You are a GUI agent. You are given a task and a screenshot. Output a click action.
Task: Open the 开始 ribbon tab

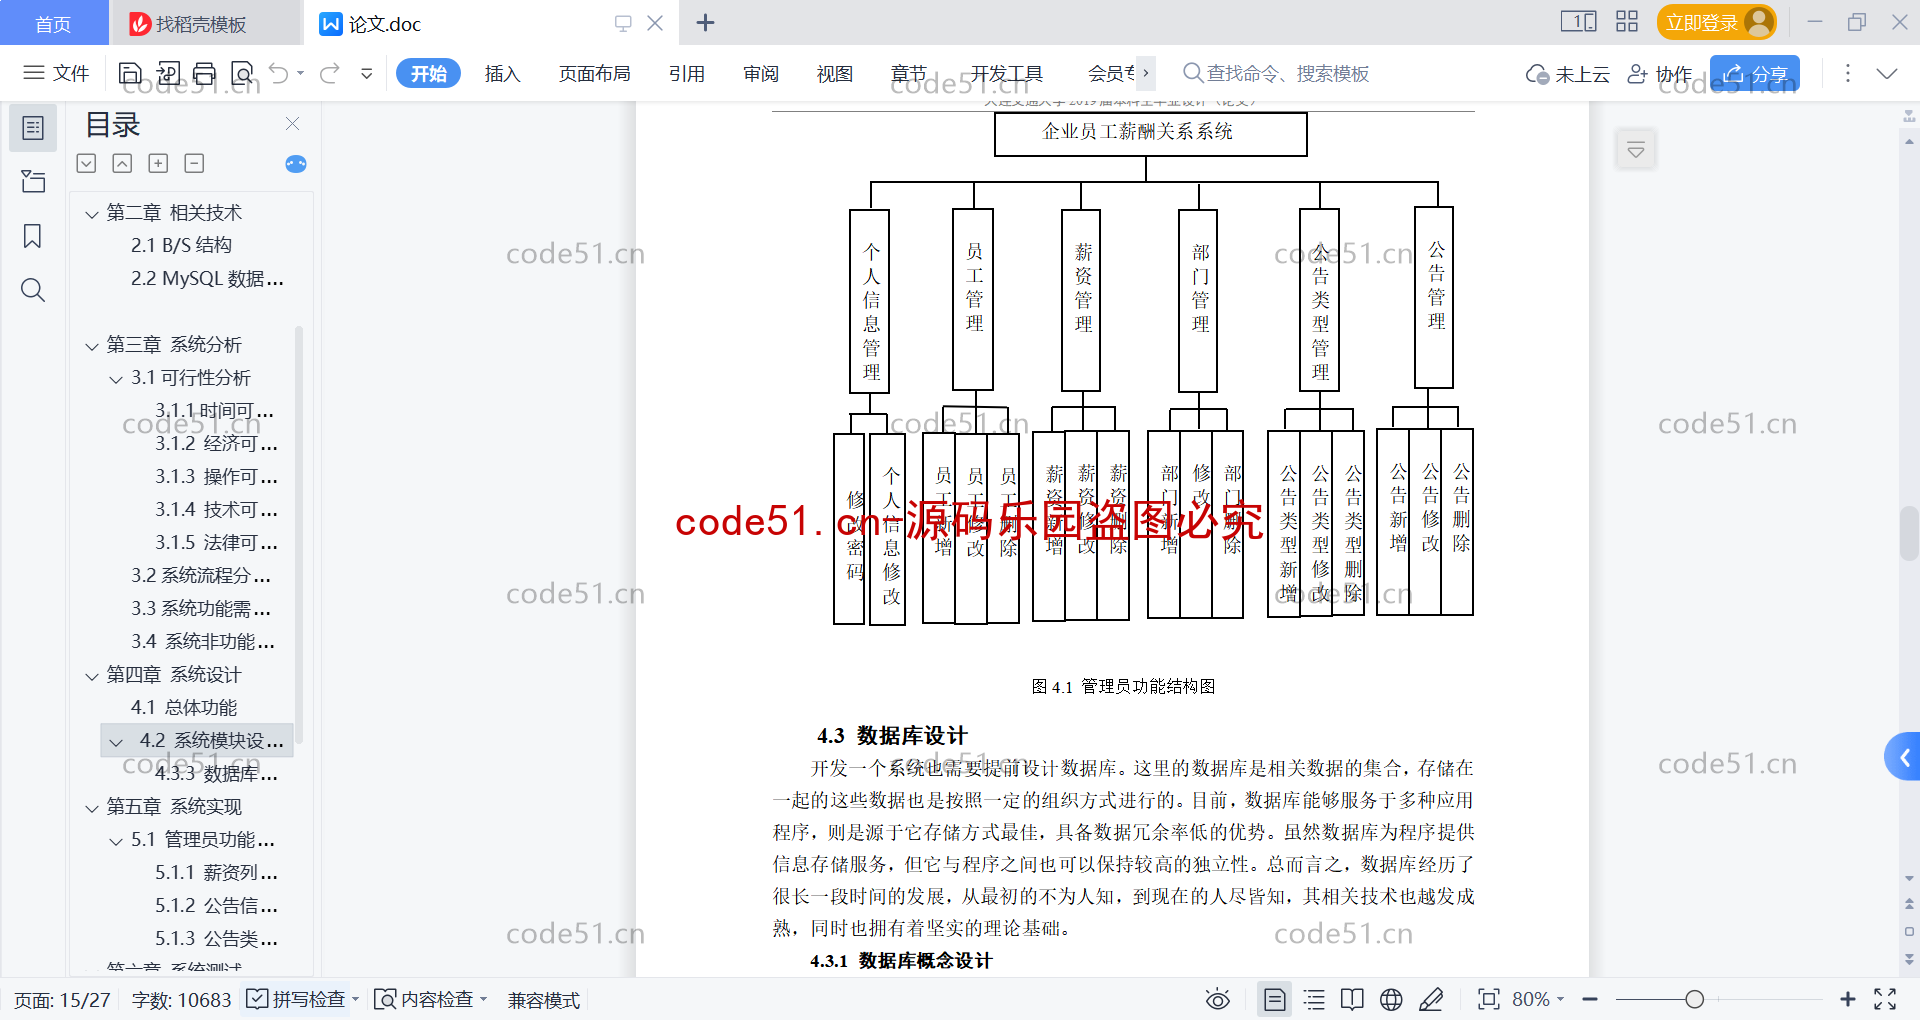point(428,73)
